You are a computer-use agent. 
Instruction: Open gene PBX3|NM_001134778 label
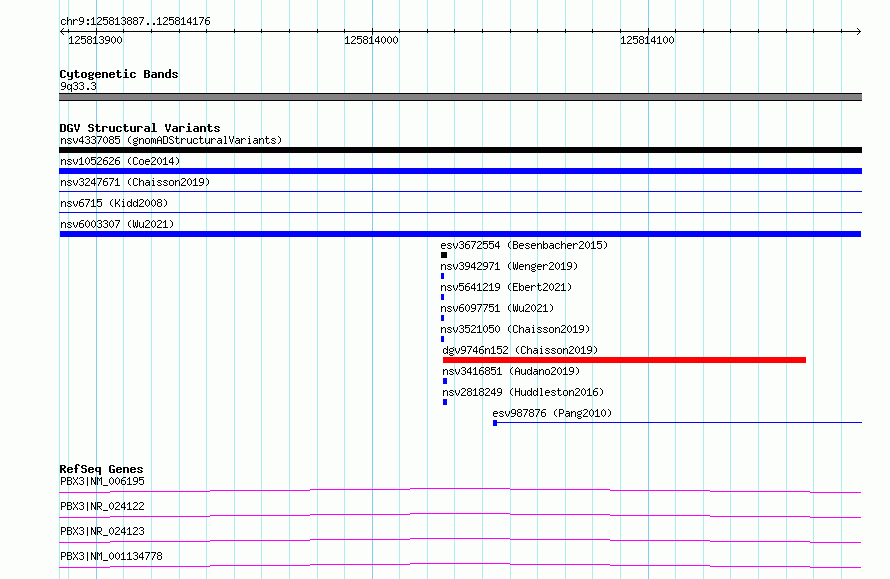(111, 556)
